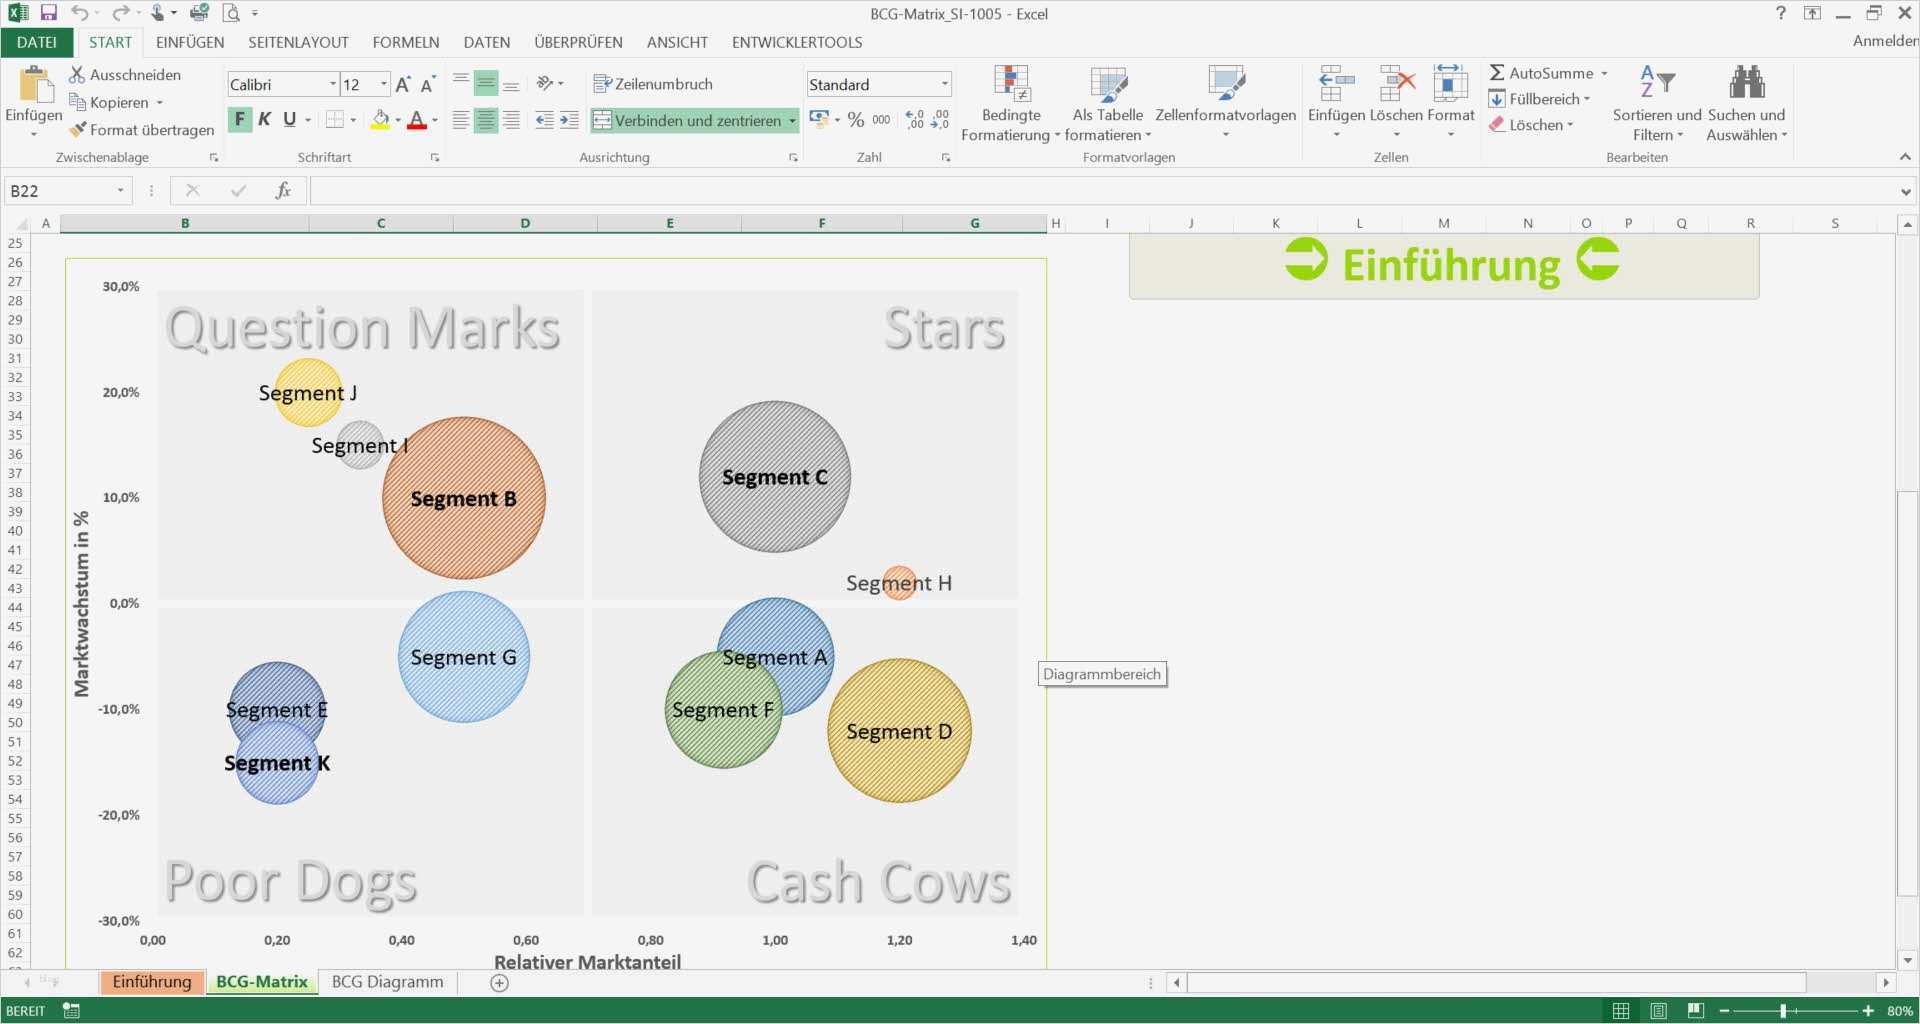Expand the number format Standard dropdown

tap(944, 84)
